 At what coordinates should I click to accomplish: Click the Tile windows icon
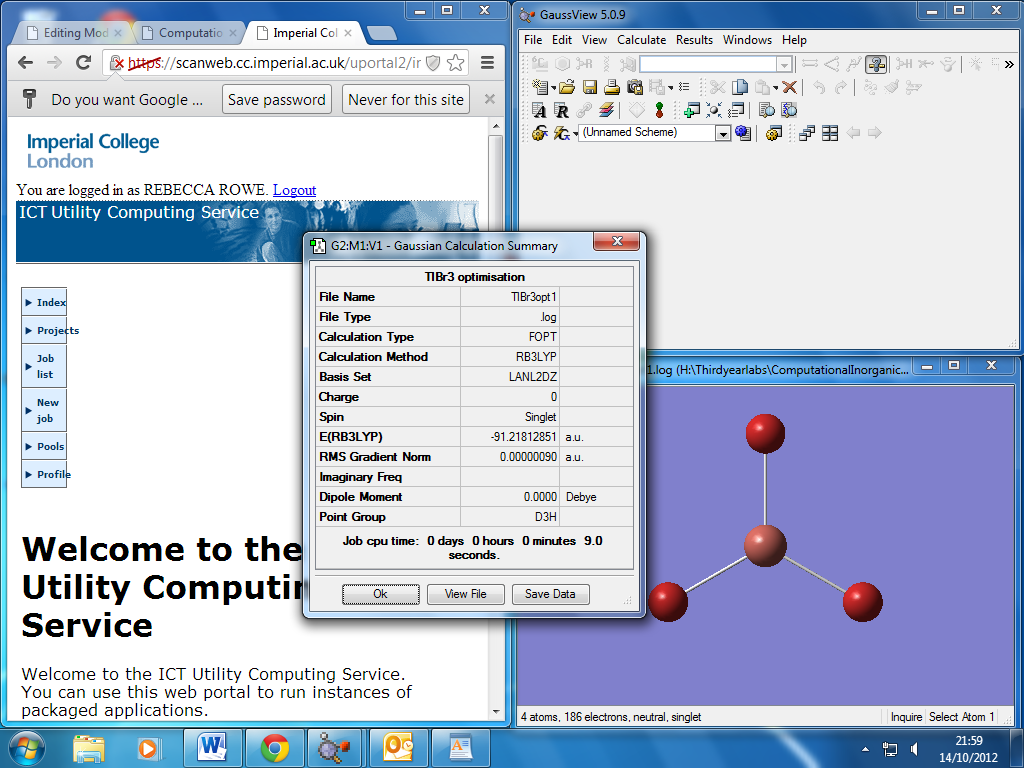click(x=830, y=133)
